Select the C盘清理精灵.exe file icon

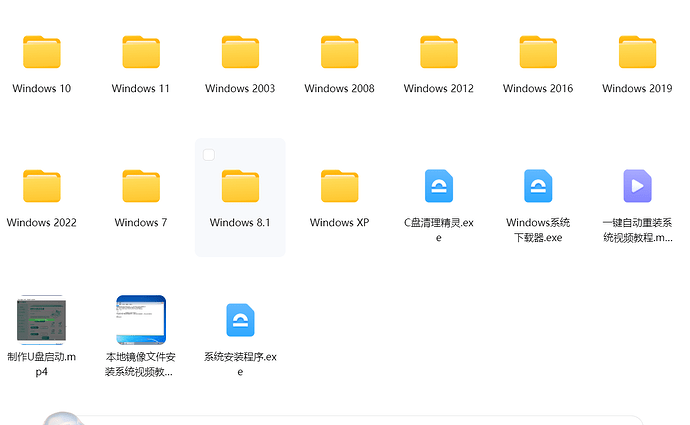[x=439, y=186]
